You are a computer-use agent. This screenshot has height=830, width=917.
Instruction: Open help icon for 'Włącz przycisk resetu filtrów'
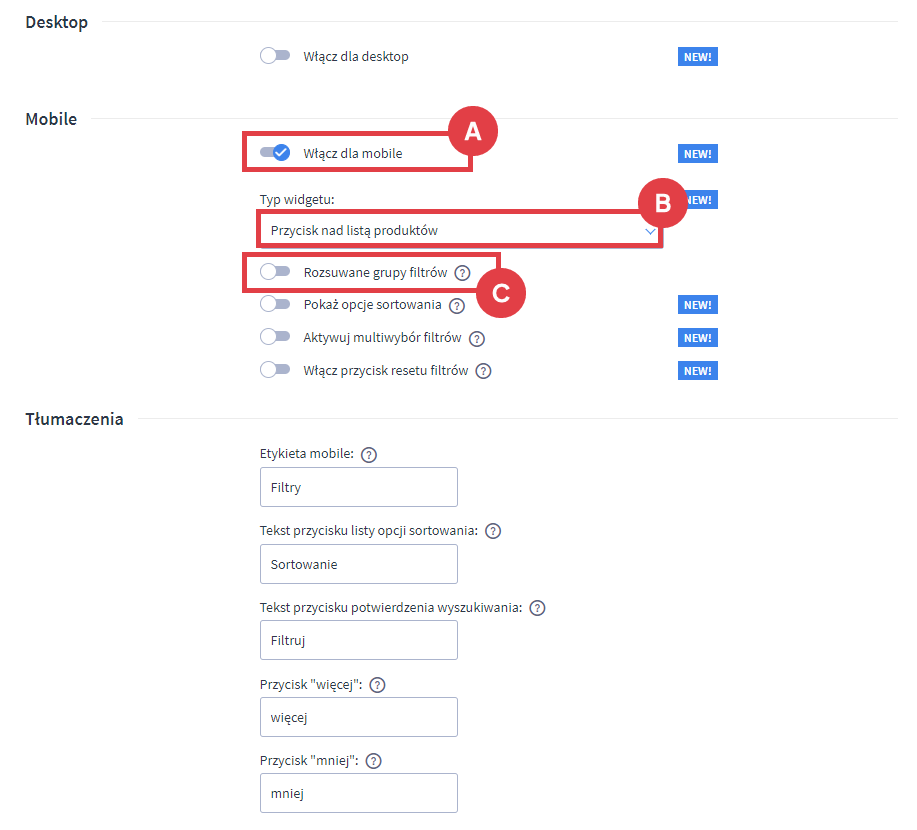click(x=483, y=371)
